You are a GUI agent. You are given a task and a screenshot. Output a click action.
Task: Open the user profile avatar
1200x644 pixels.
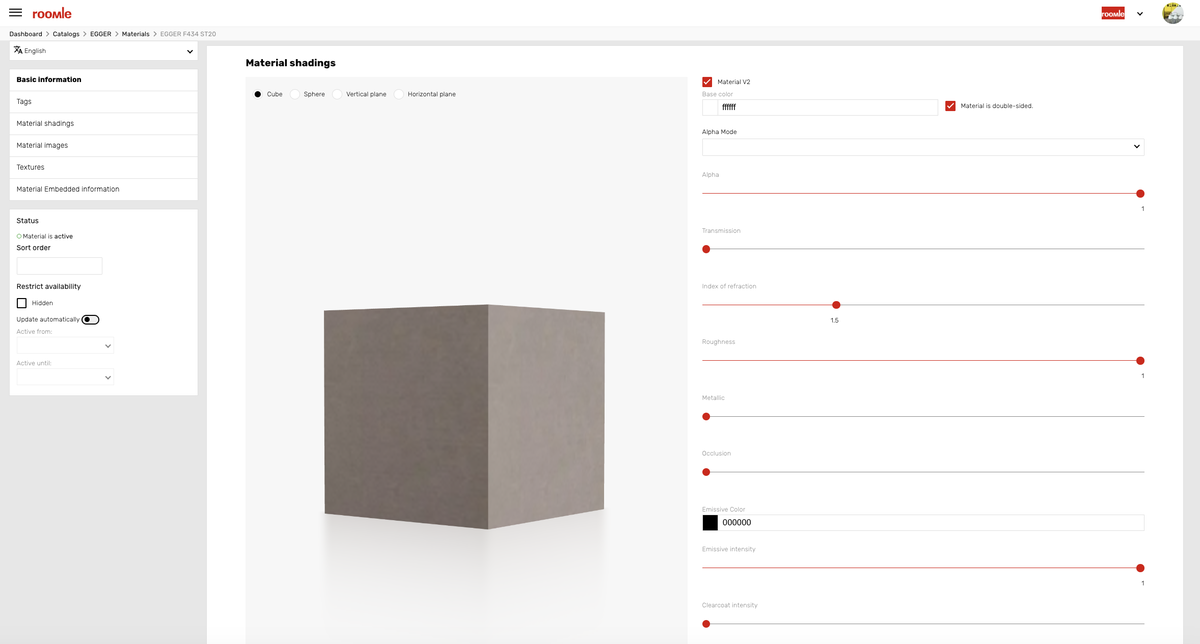[x=1172, y=13]
